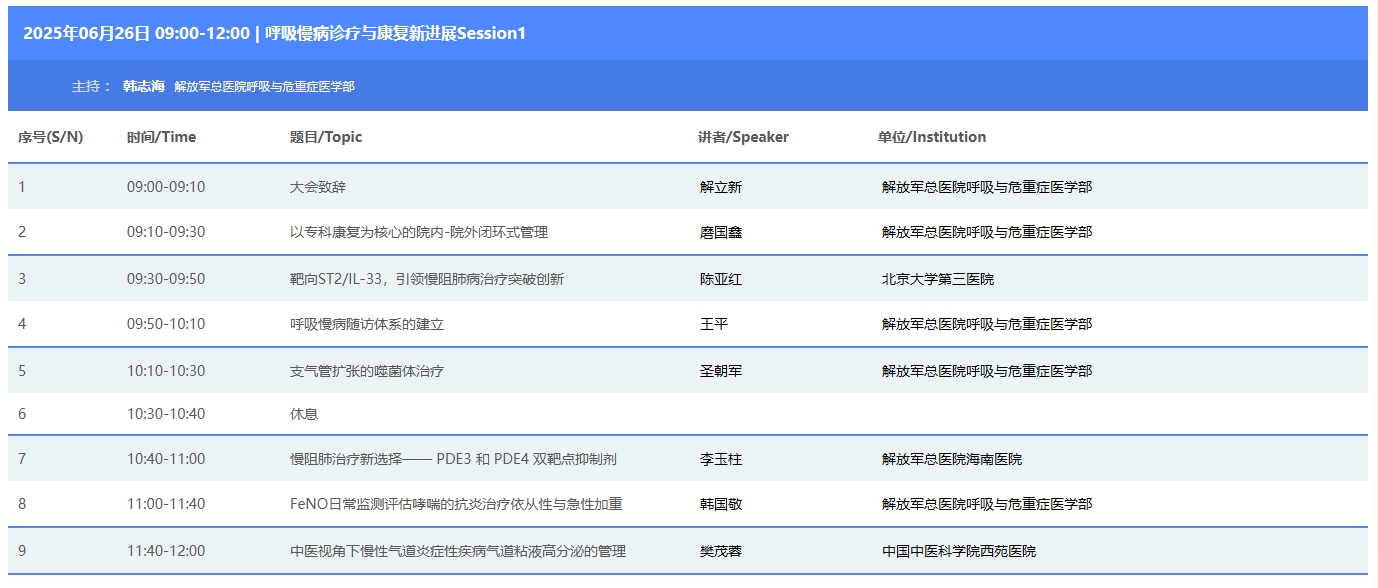1378x588 pixels.
Task: Click speaker name 王平
Action: pos(714,324)
